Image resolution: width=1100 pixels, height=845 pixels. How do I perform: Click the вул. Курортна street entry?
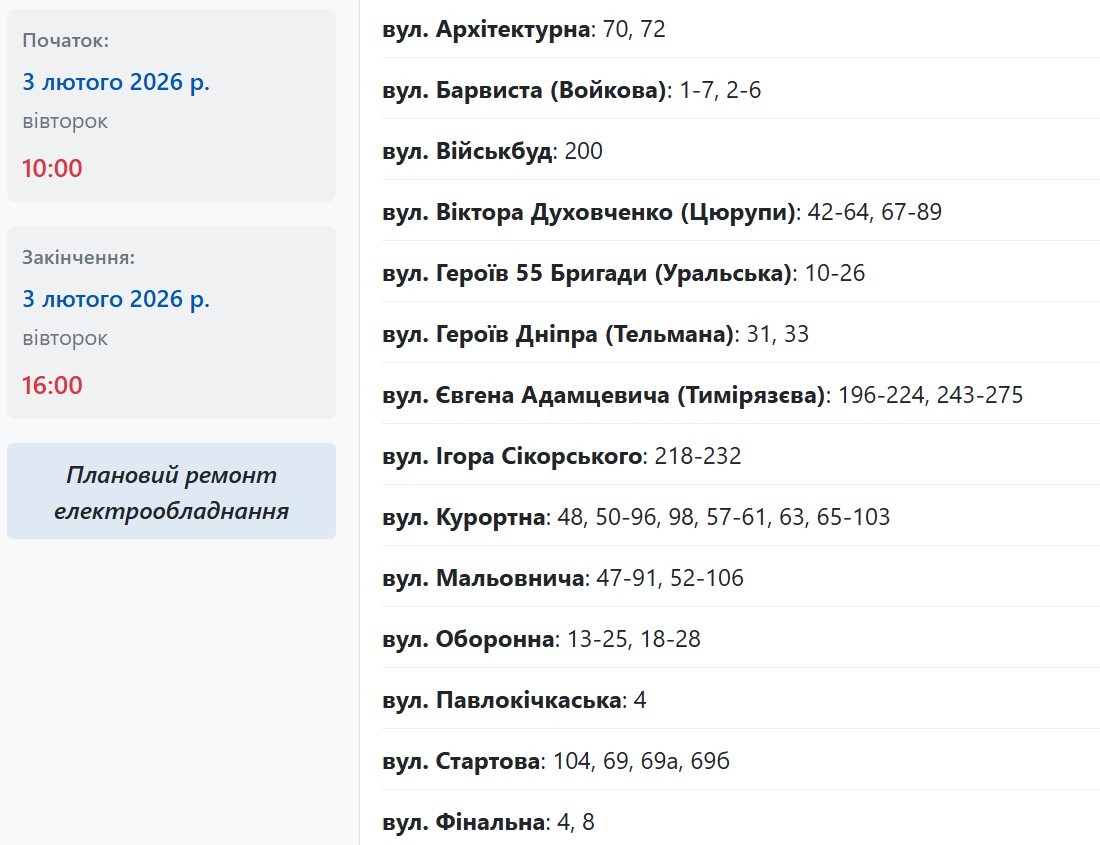(635, 518)
